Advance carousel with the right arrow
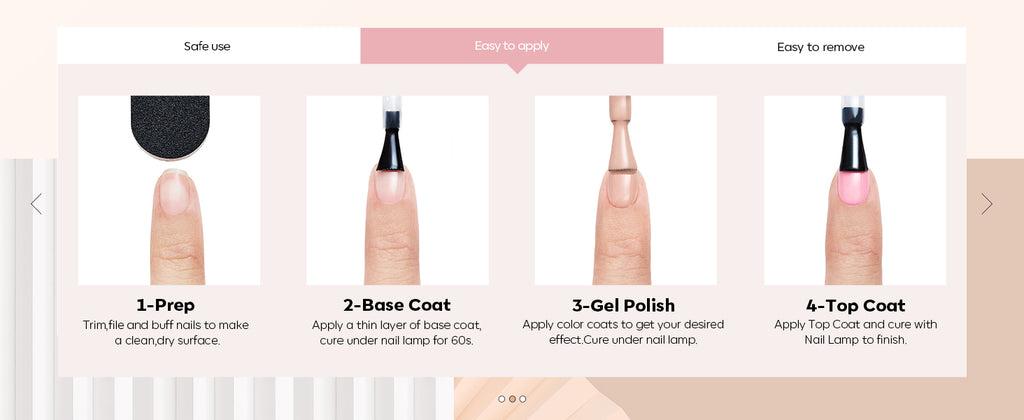Viewport: 1024px width, 420px height. tap(986, 204)
